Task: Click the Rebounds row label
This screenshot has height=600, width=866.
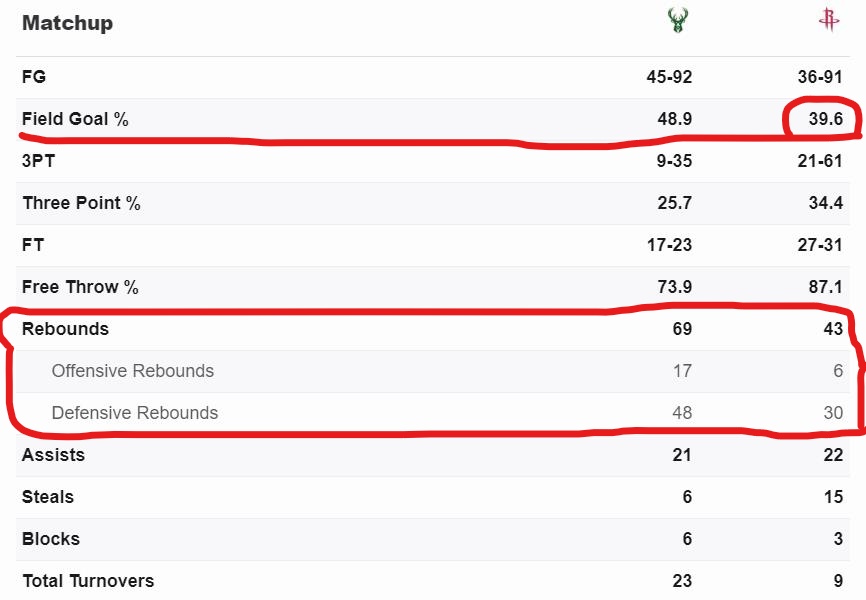Action: pos(66,329)
